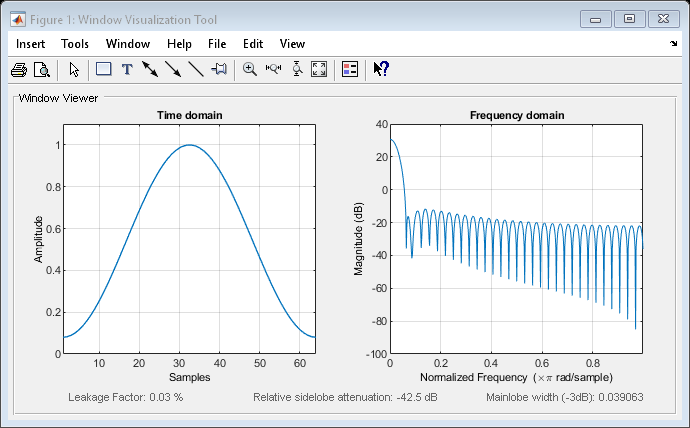Maximize the Window Visualization Tool window

630,19
